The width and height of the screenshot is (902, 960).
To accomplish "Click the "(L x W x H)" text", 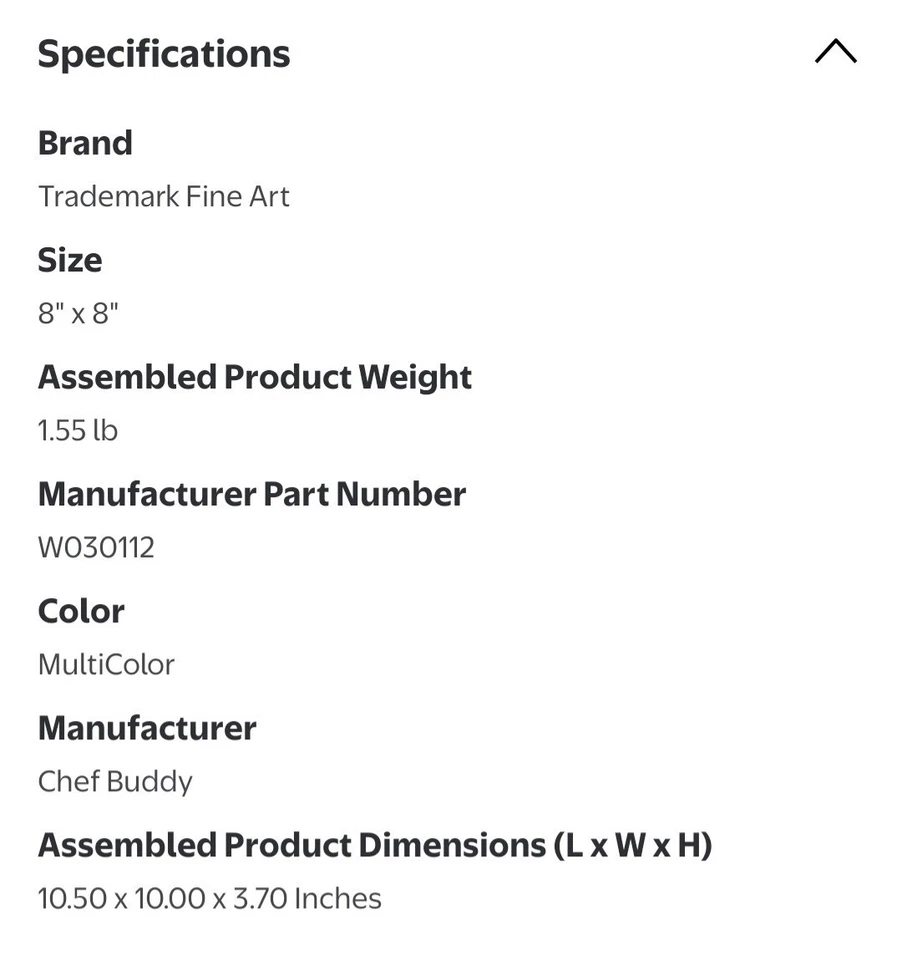I will (x=632, y=845).
